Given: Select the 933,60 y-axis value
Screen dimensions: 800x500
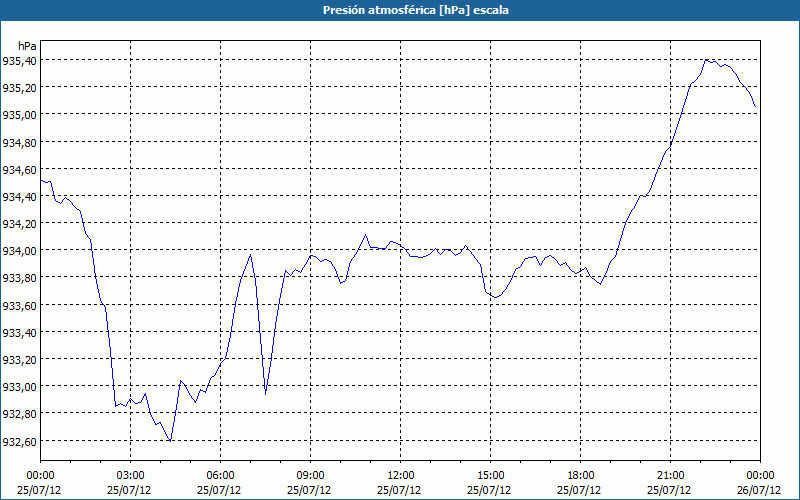Looking at the screenshot, I should tap(19, 306).
